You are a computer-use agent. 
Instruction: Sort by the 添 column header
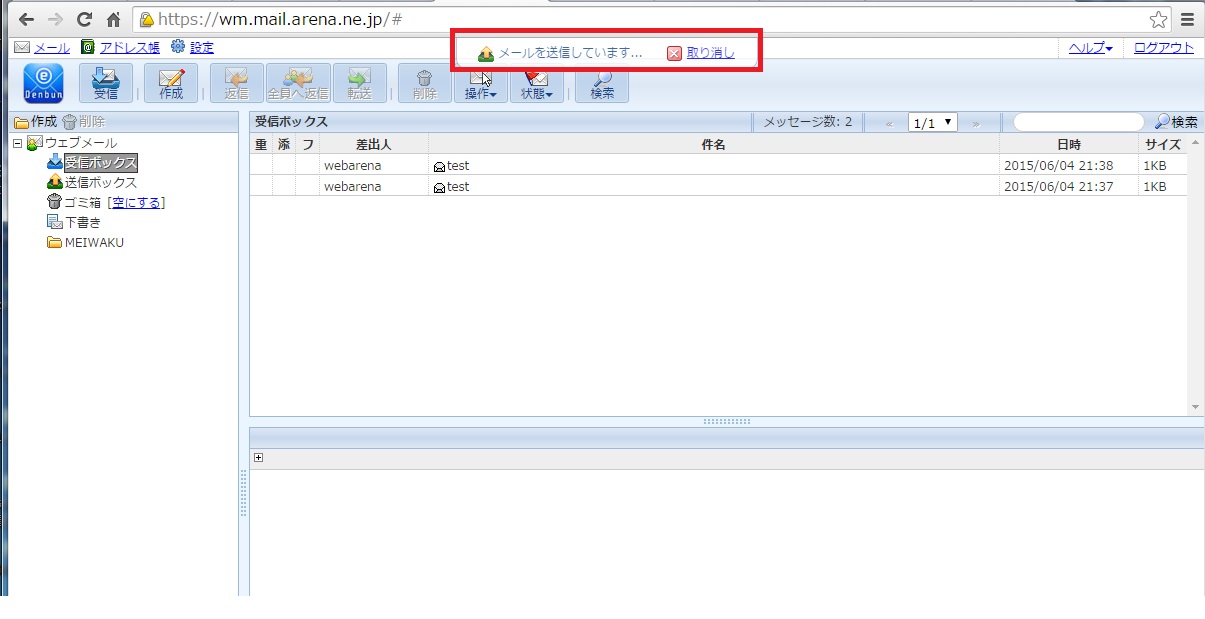[284, 144]
